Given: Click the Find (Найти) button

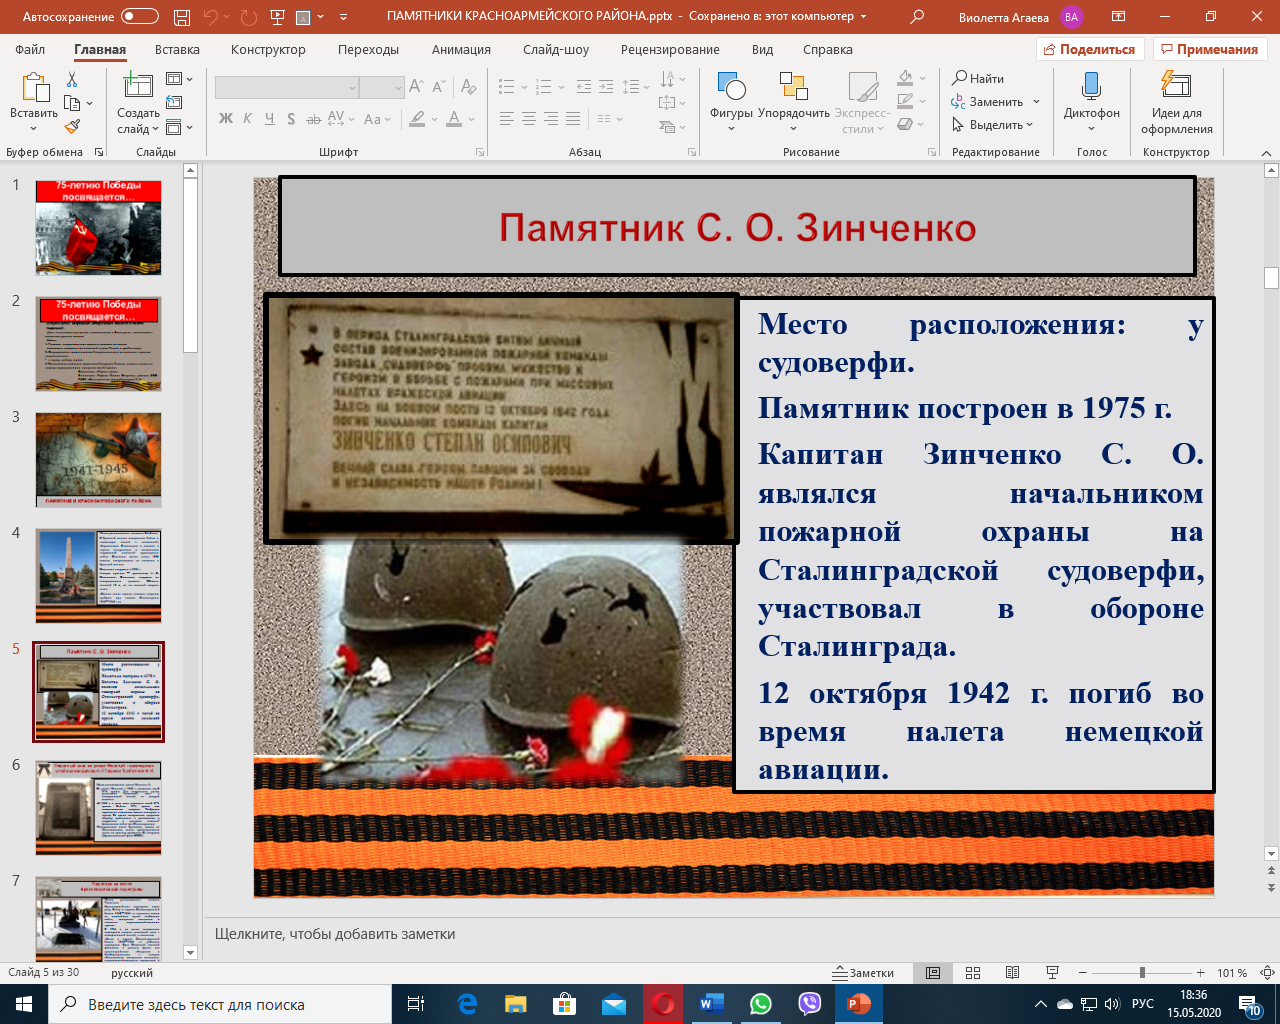Looking at the screenshot, I should click(978, 78).
